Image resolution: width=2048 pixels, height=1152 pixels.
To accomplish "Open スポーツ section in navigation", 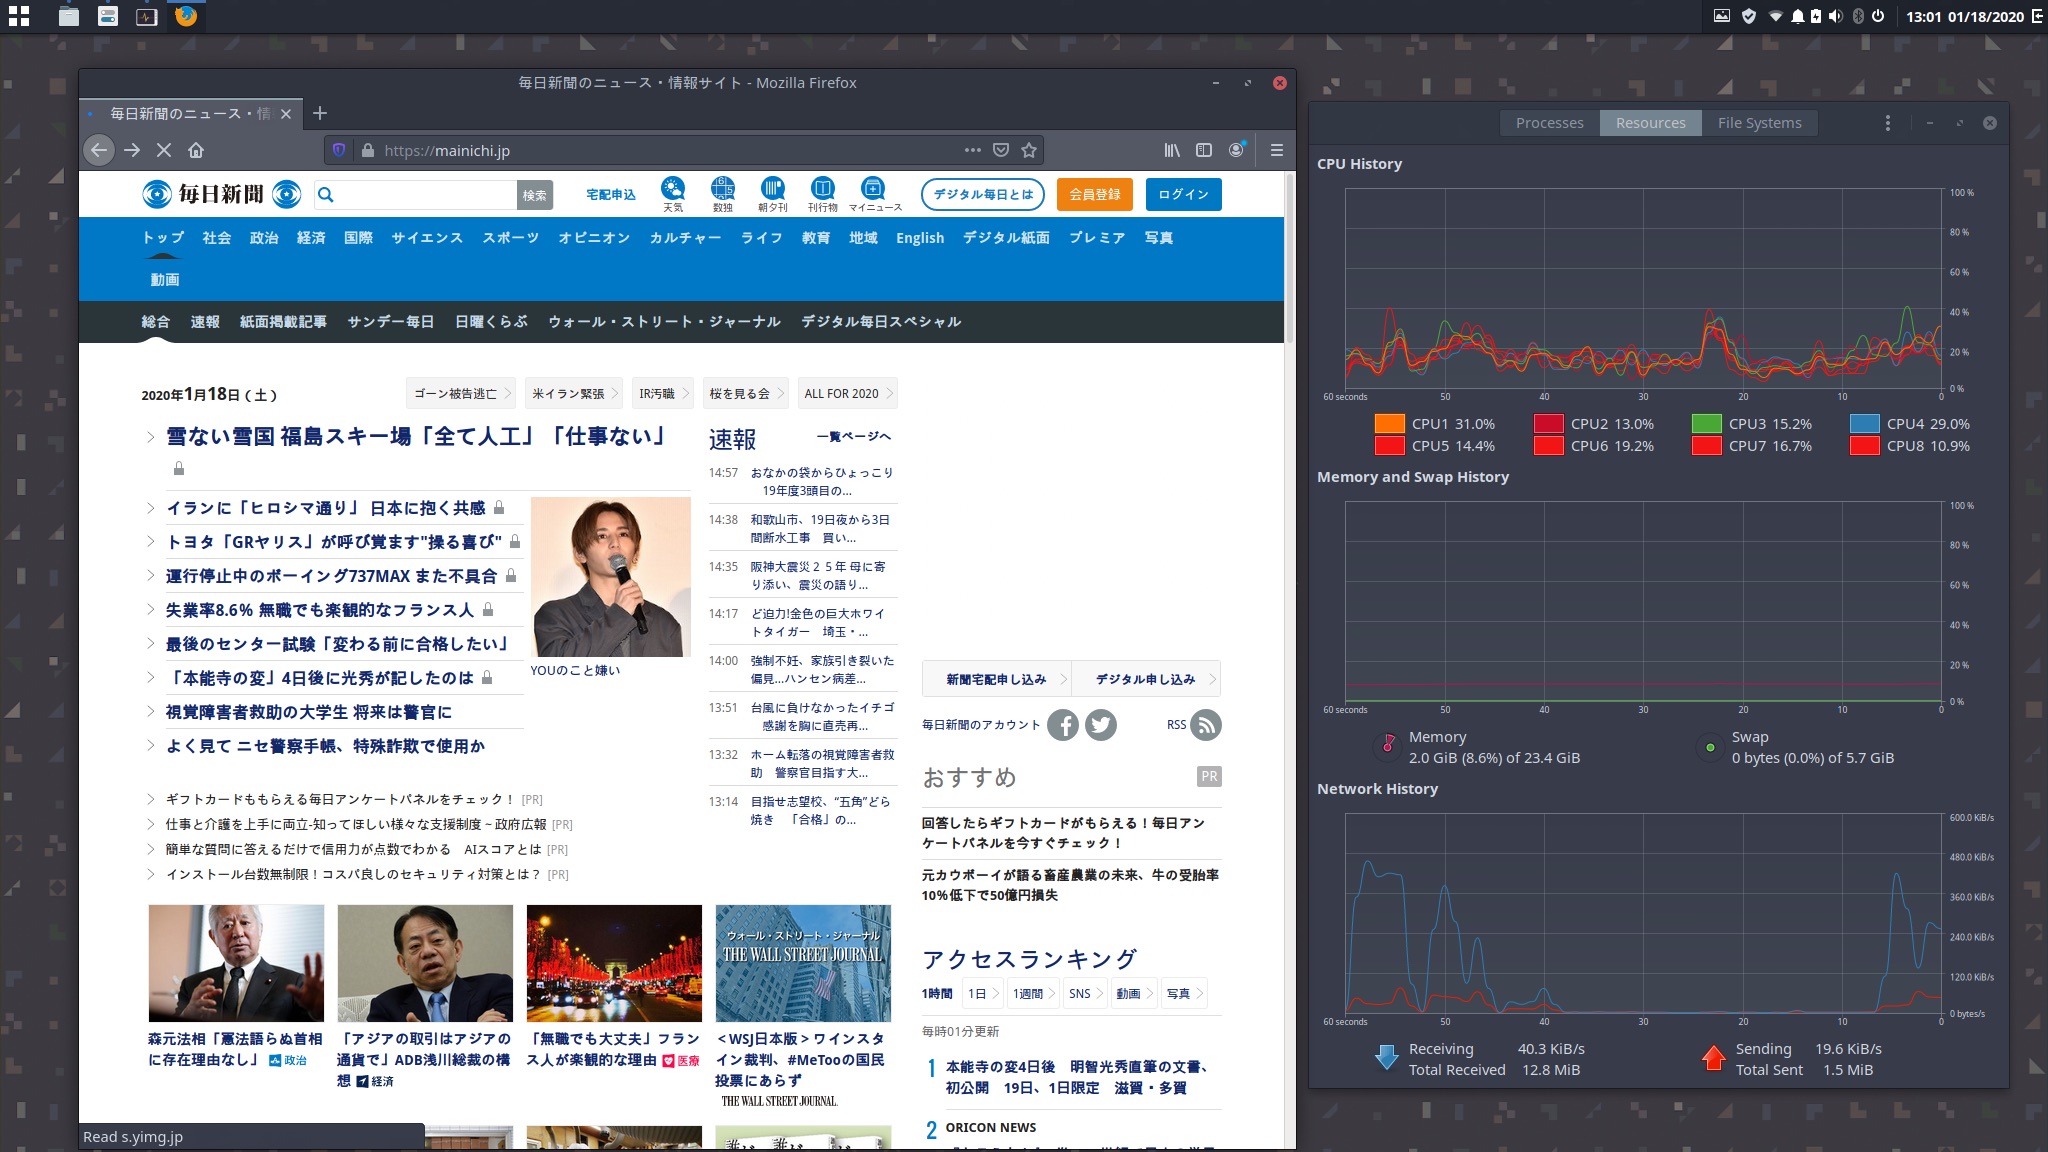I will (x=510, y=238).
